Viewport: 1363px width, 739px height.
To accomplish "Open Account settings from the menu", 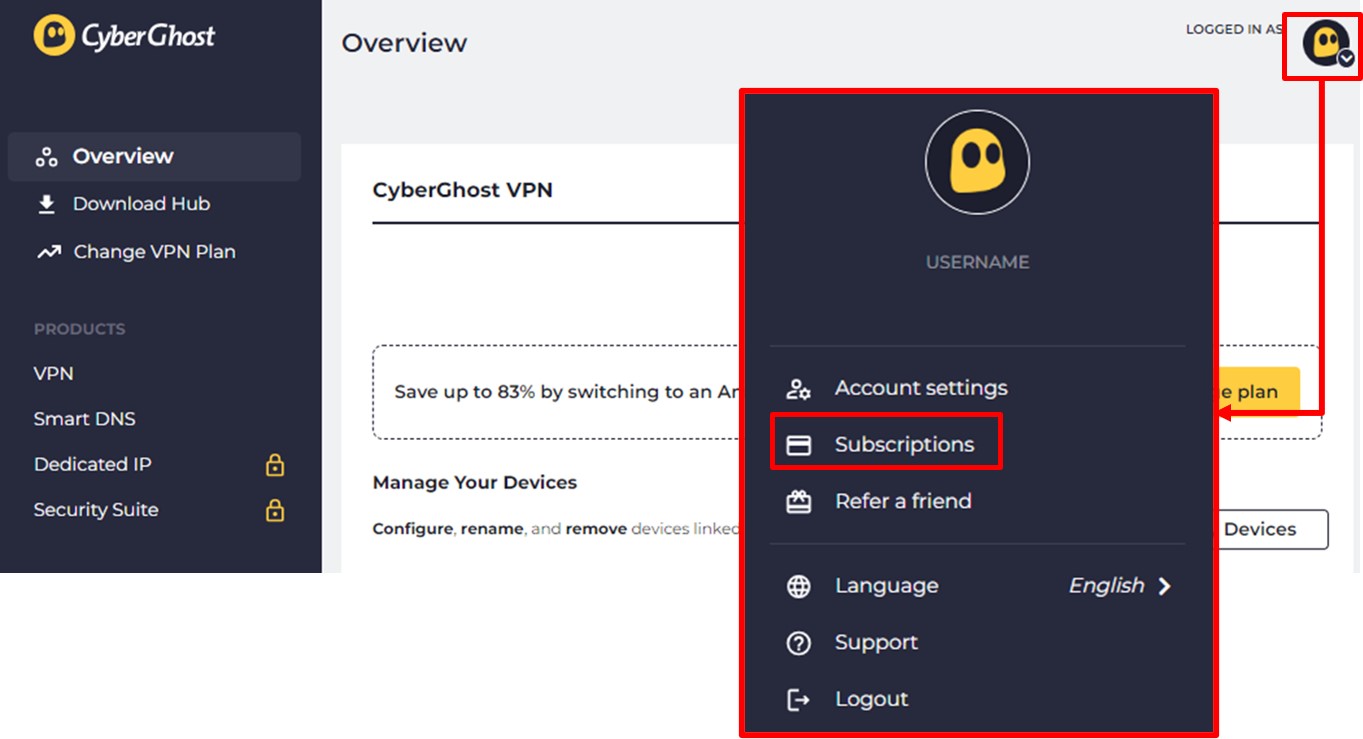I will pos(919,388).
